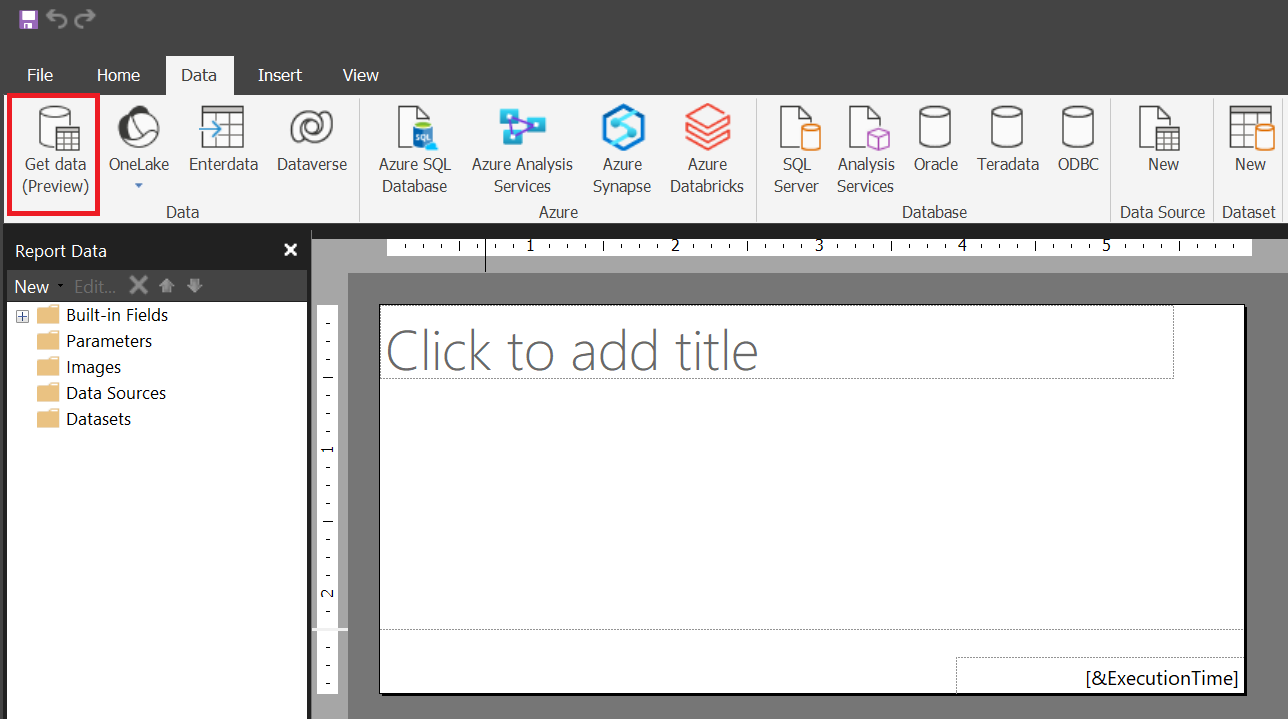1288x719 pixels.
Task: Select the Images folder
Action: (79, 367)
